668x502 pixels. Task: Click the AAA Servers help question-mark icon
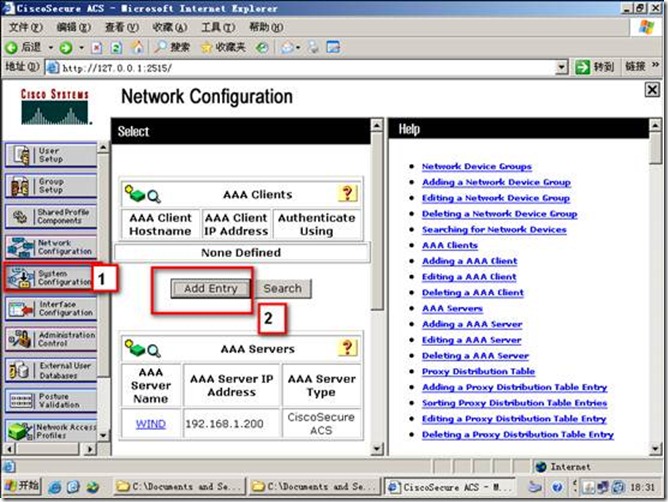(347, 348)
